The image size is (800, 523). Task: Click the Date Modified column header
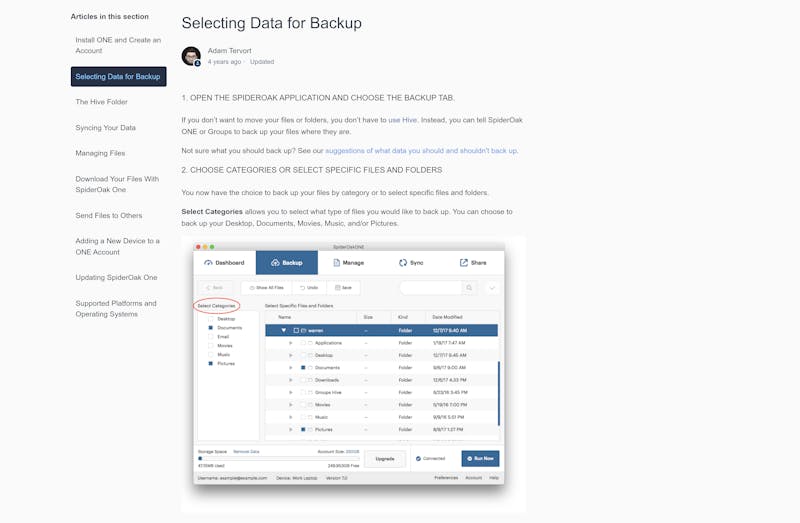447,317
